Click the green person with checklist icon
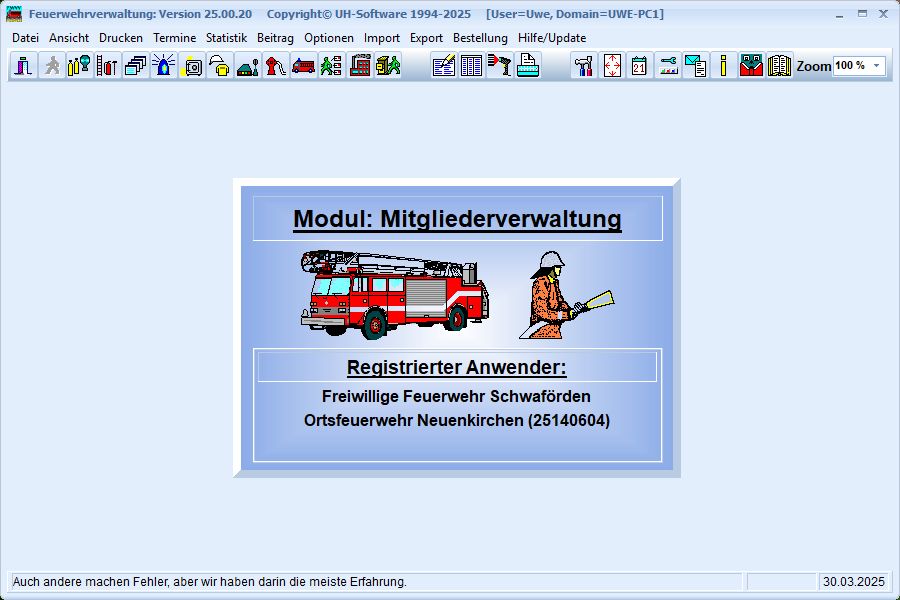The height and width of the screenshot is (600, 900). 332,65
